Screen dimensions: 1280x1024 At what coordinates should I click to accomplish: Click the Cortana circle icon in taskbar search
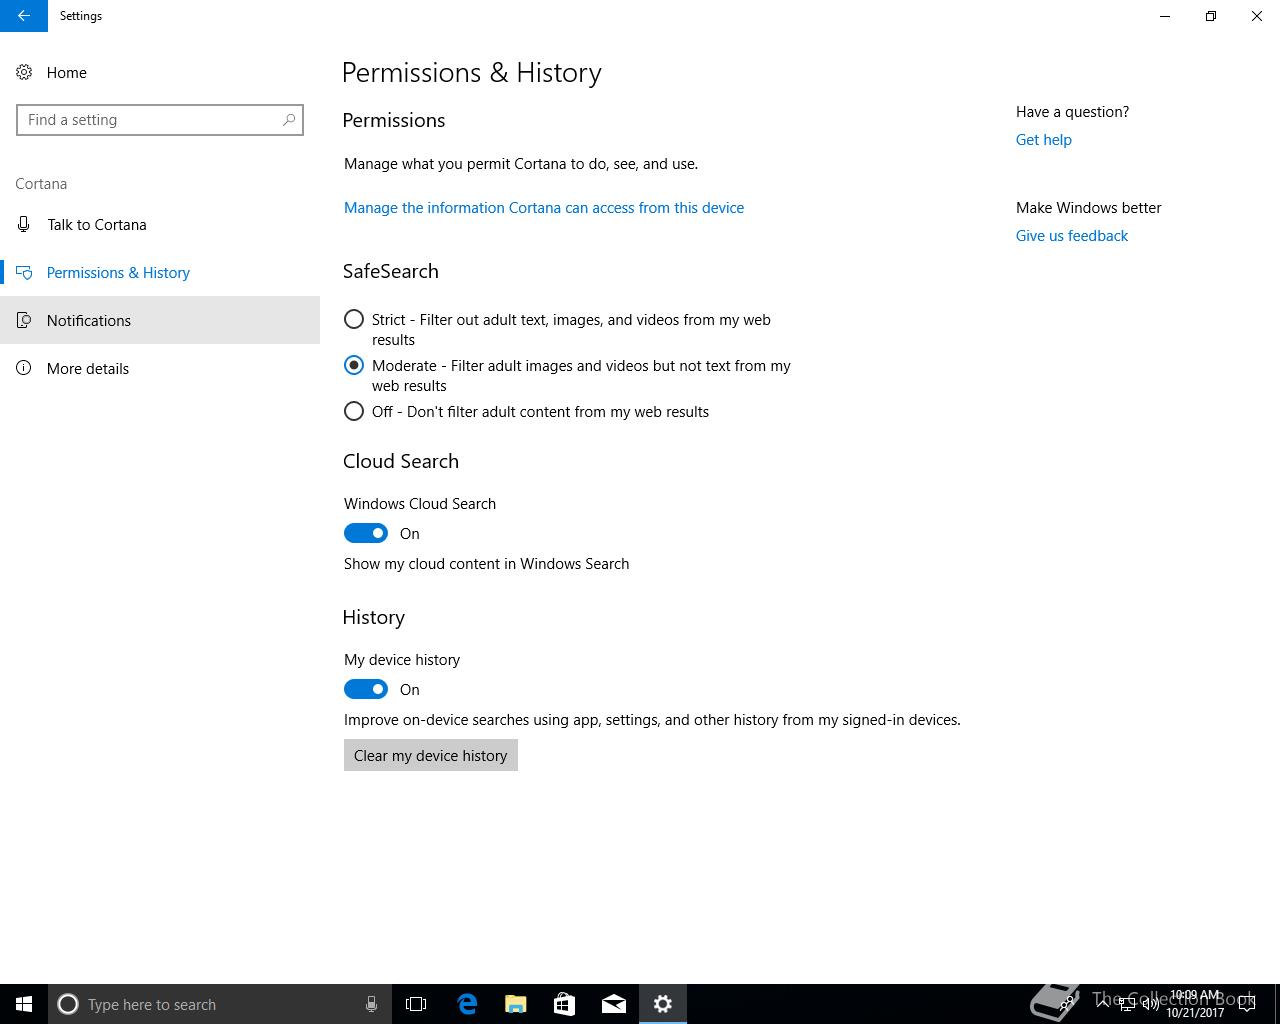[x=68, y=1004]
